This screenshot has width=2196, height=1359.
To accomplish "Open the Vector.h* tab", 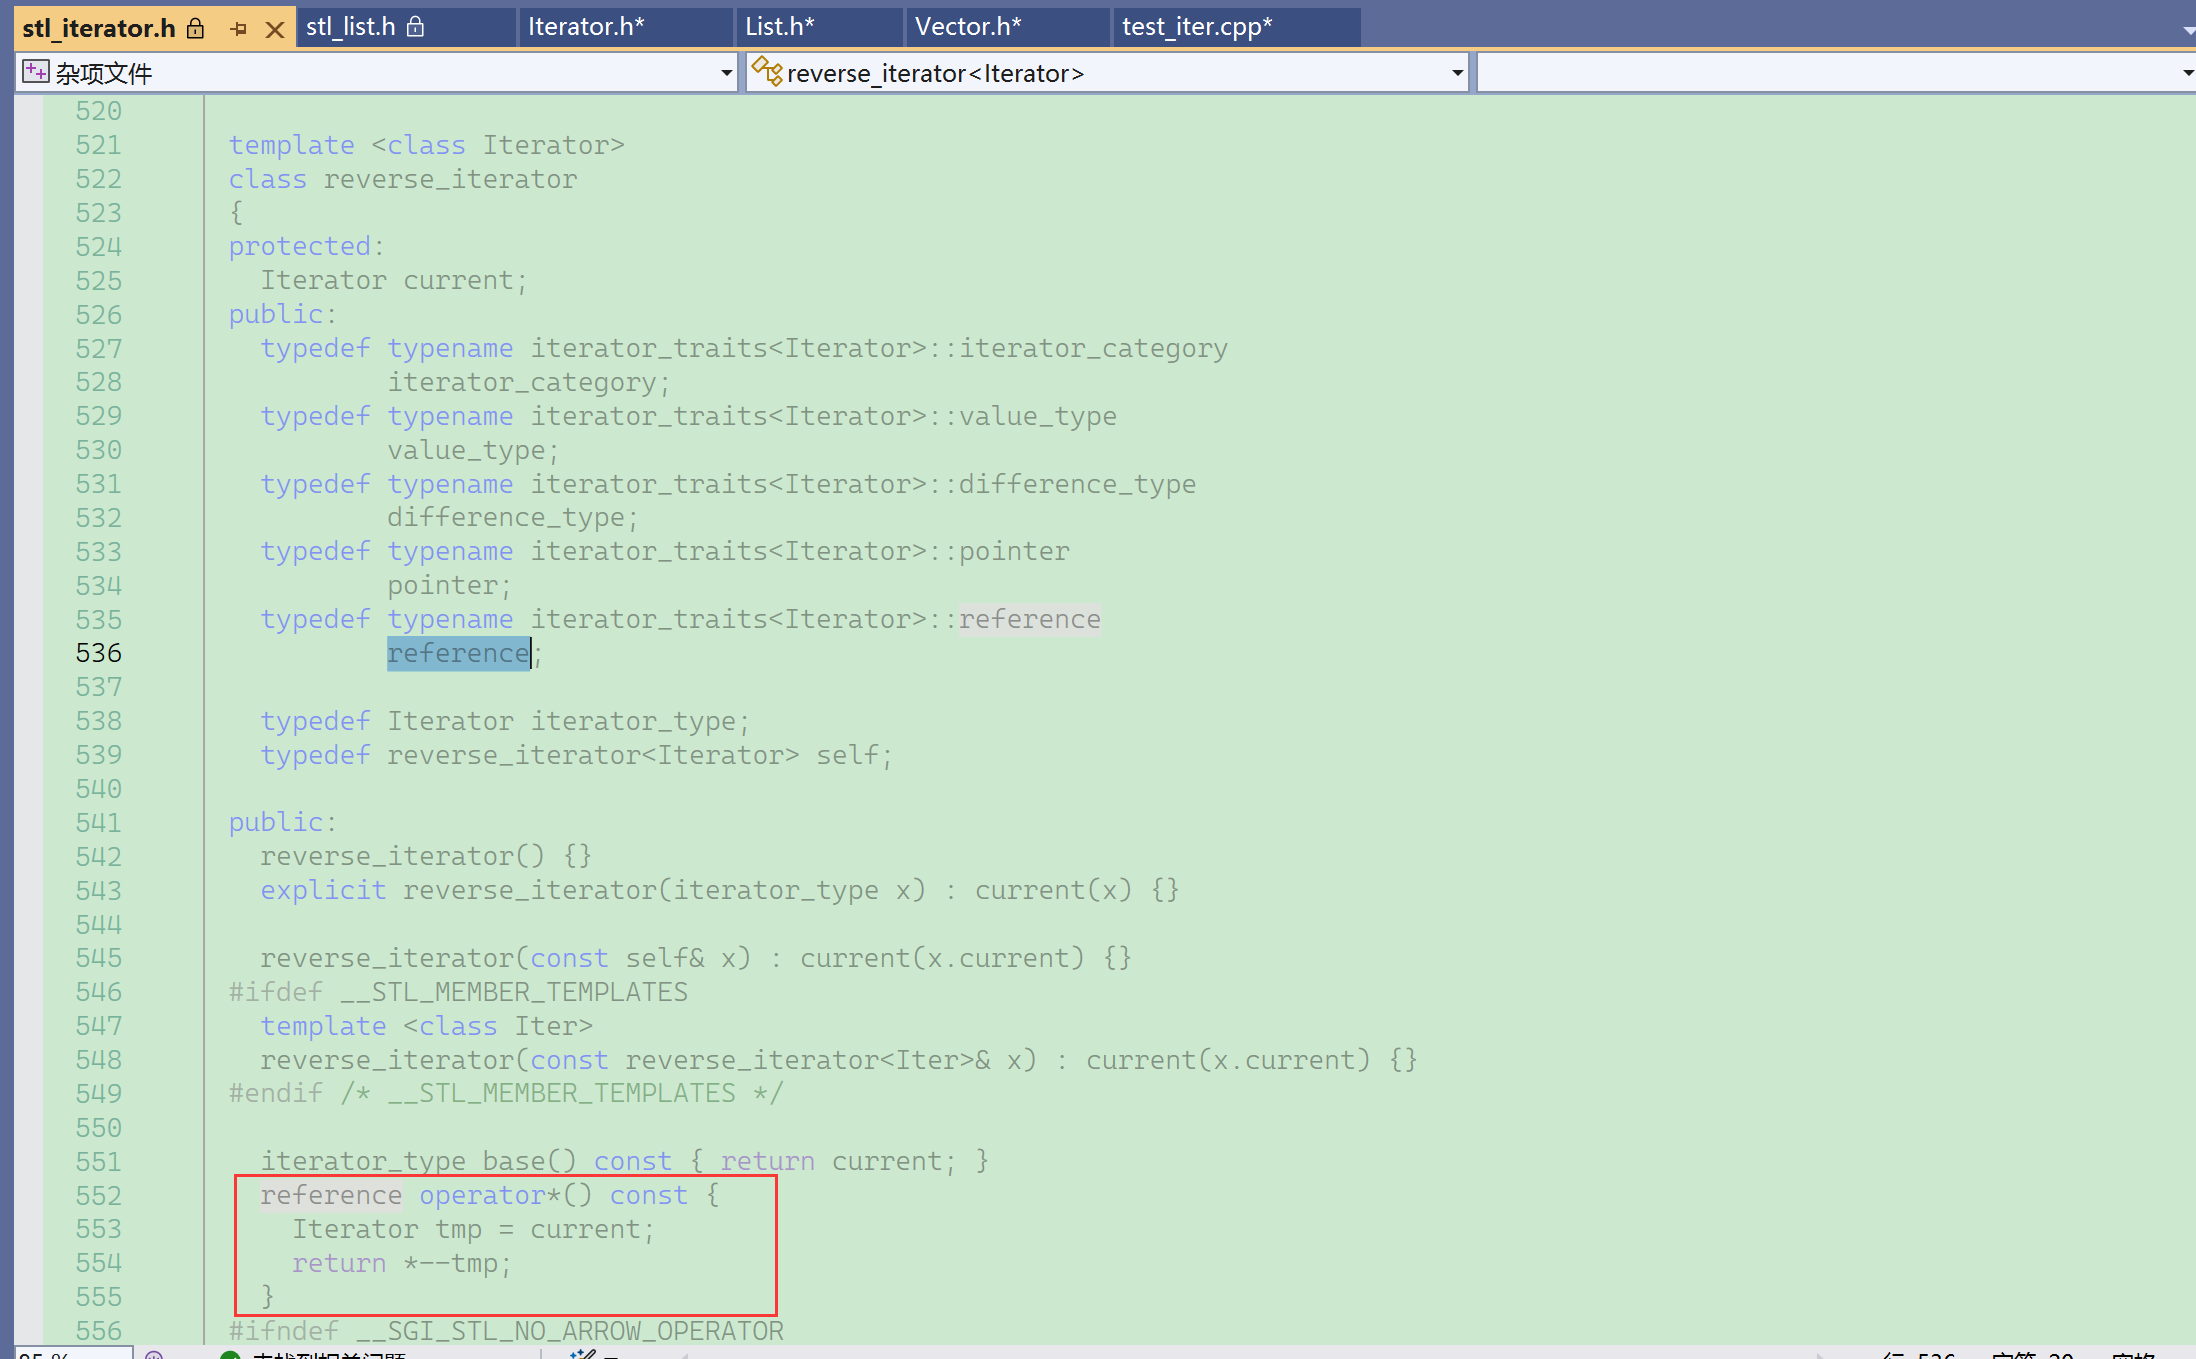I will tap(968, 27).
